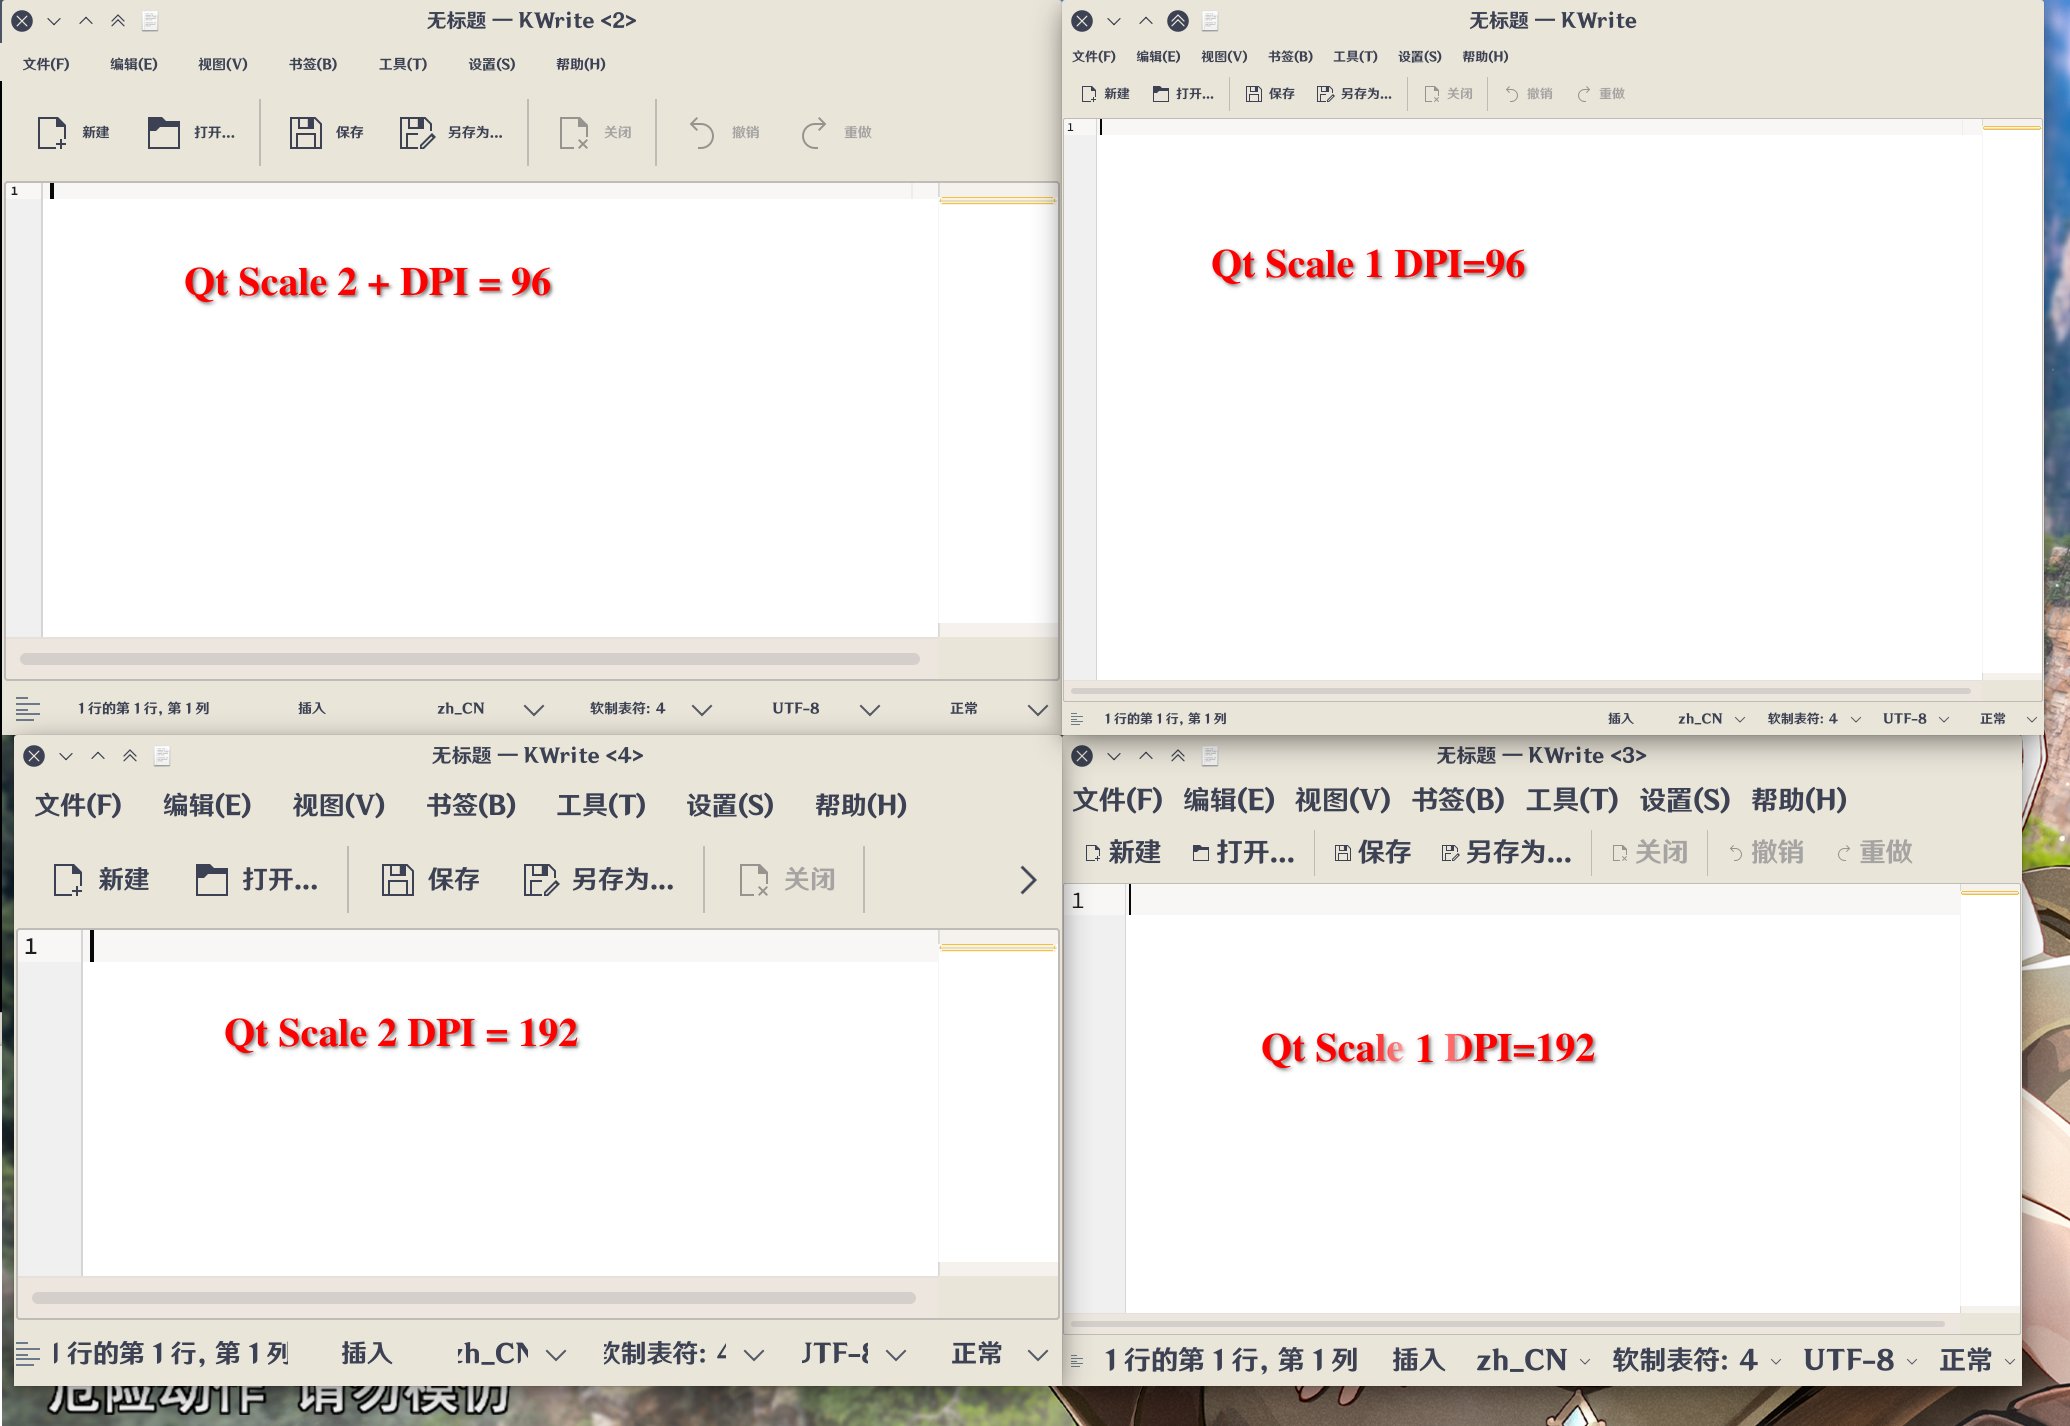Click the horizontal scrollbar in KWrite <2>
Screen dimensions: 2070x1426
click(x=470, y=659)
